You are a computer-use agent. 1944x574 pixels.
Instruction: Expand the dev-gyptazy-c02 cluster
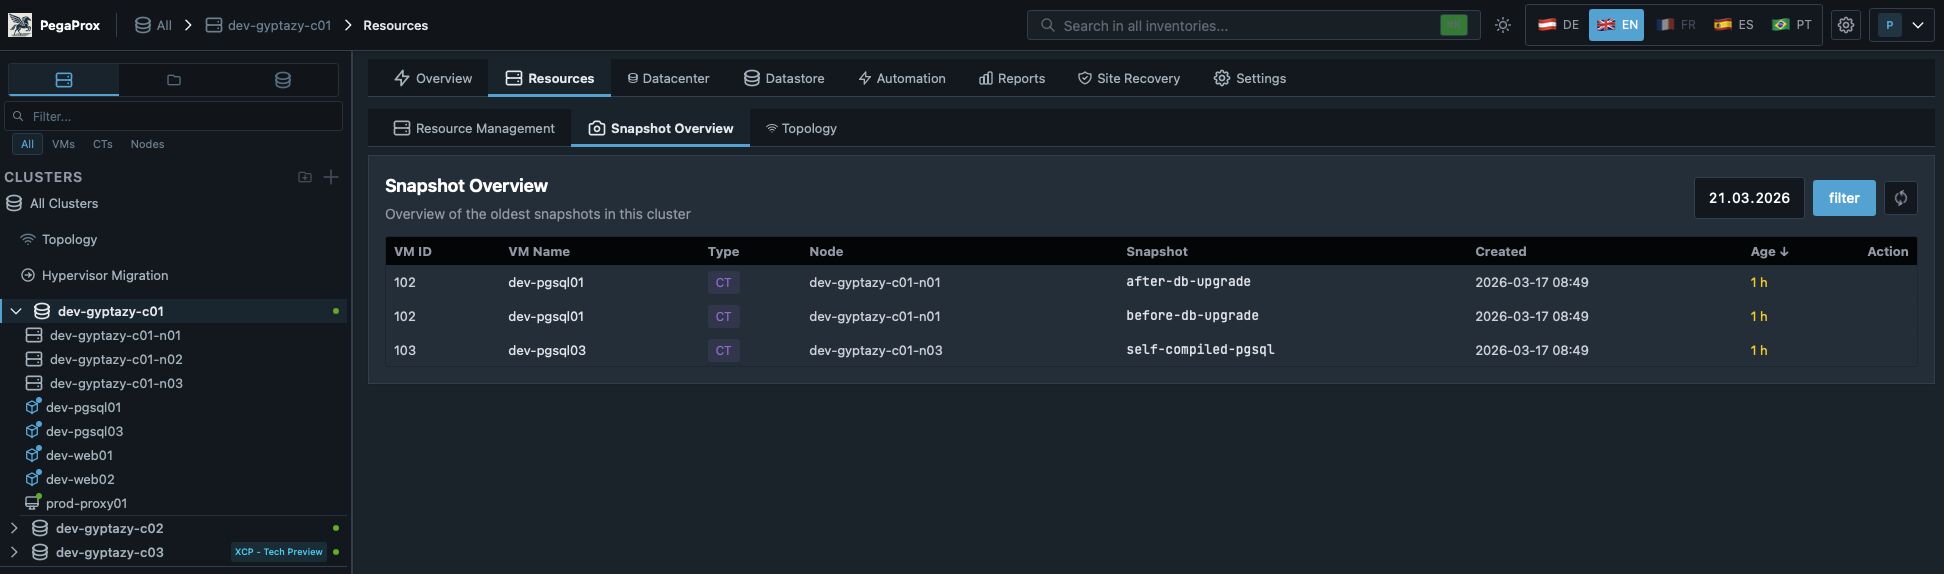14,528
